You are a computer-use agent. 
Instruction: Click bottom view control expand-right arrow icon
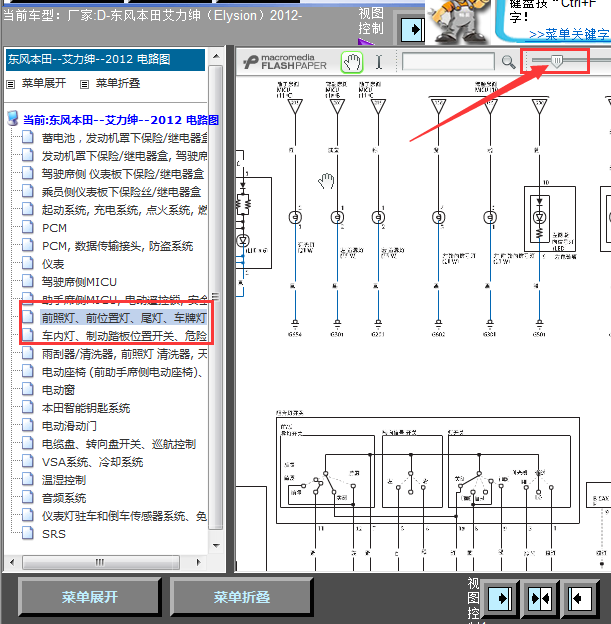[500, 598]
